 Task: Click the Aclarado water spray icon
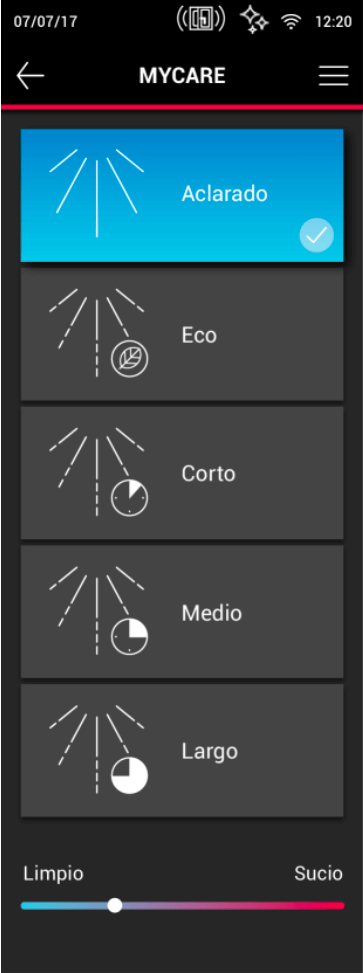pyautogui.click(x=97, y=193)
